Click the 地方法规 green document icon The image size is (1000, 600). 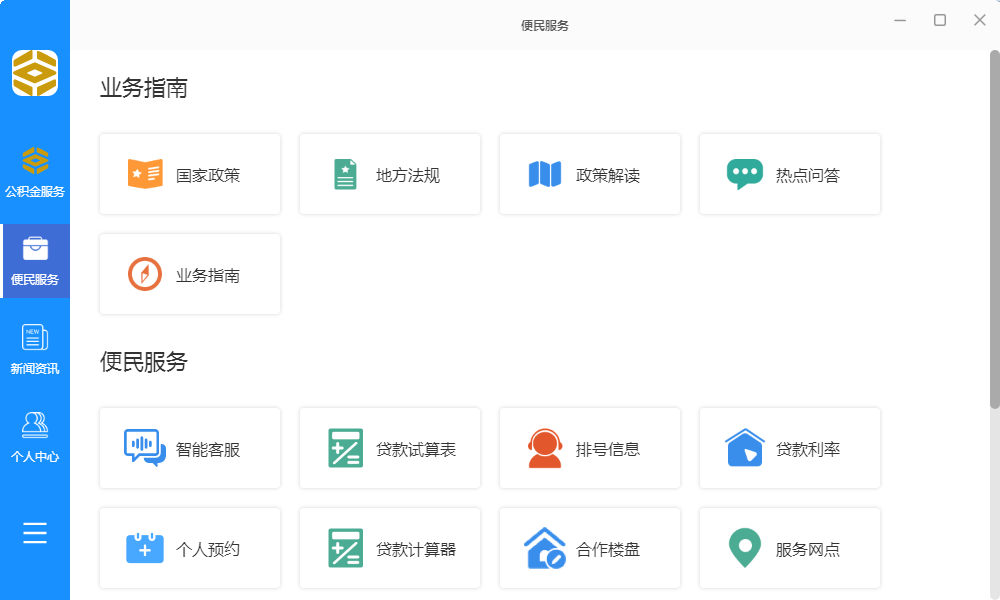coord(345,174)
